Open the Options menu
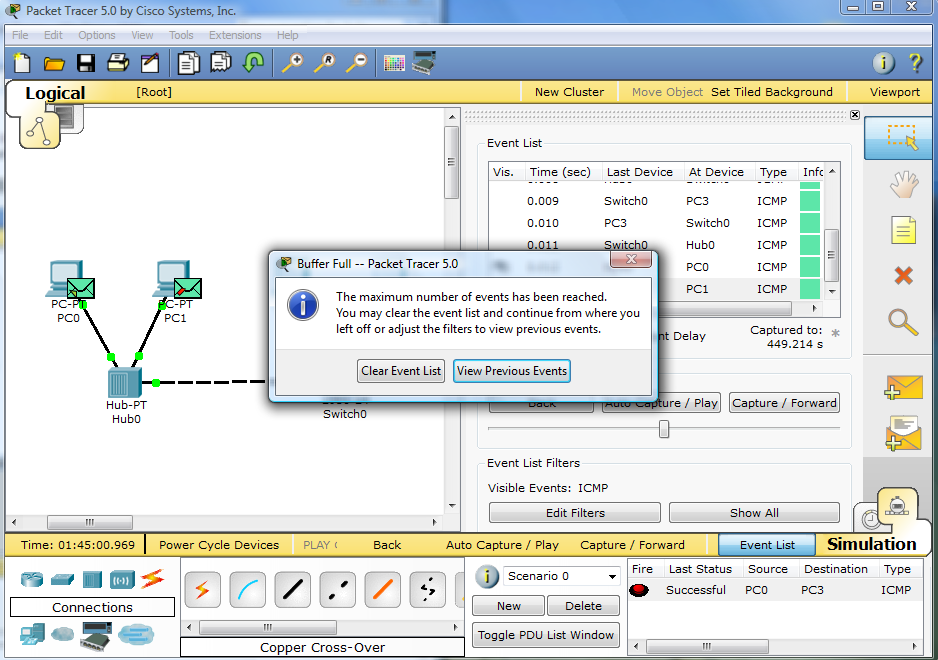The image size is (938, 660). (x=96, y=35)
